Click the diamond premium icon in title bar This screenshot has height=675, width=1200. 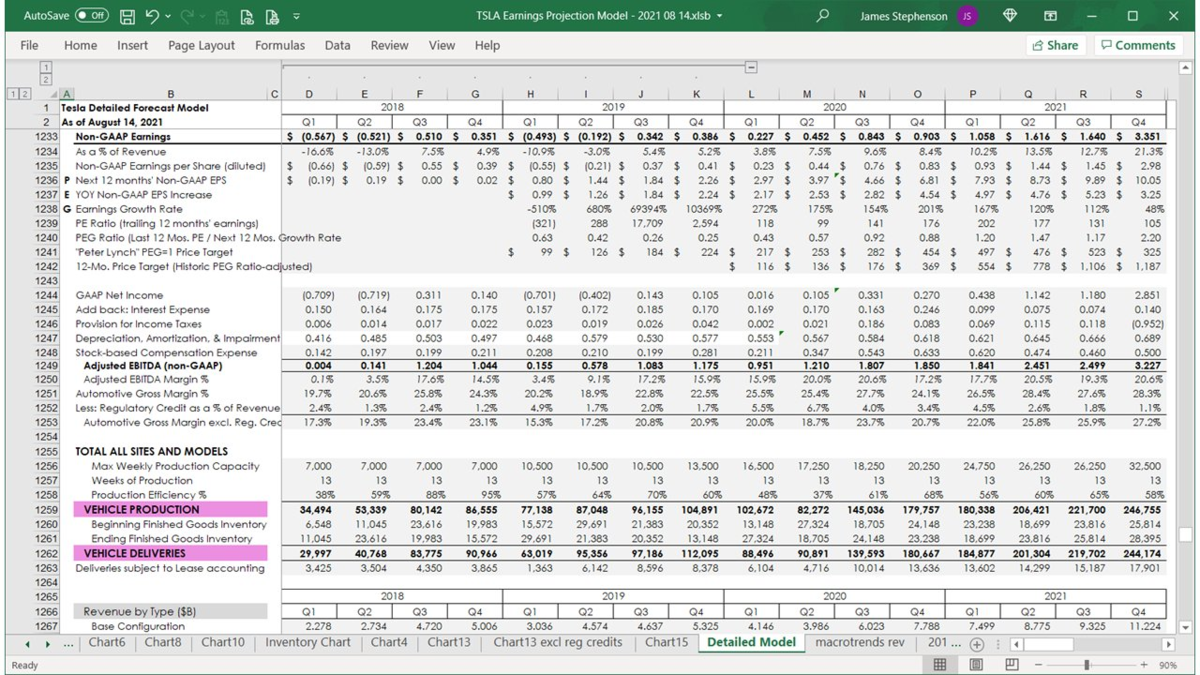point(1010,16)
